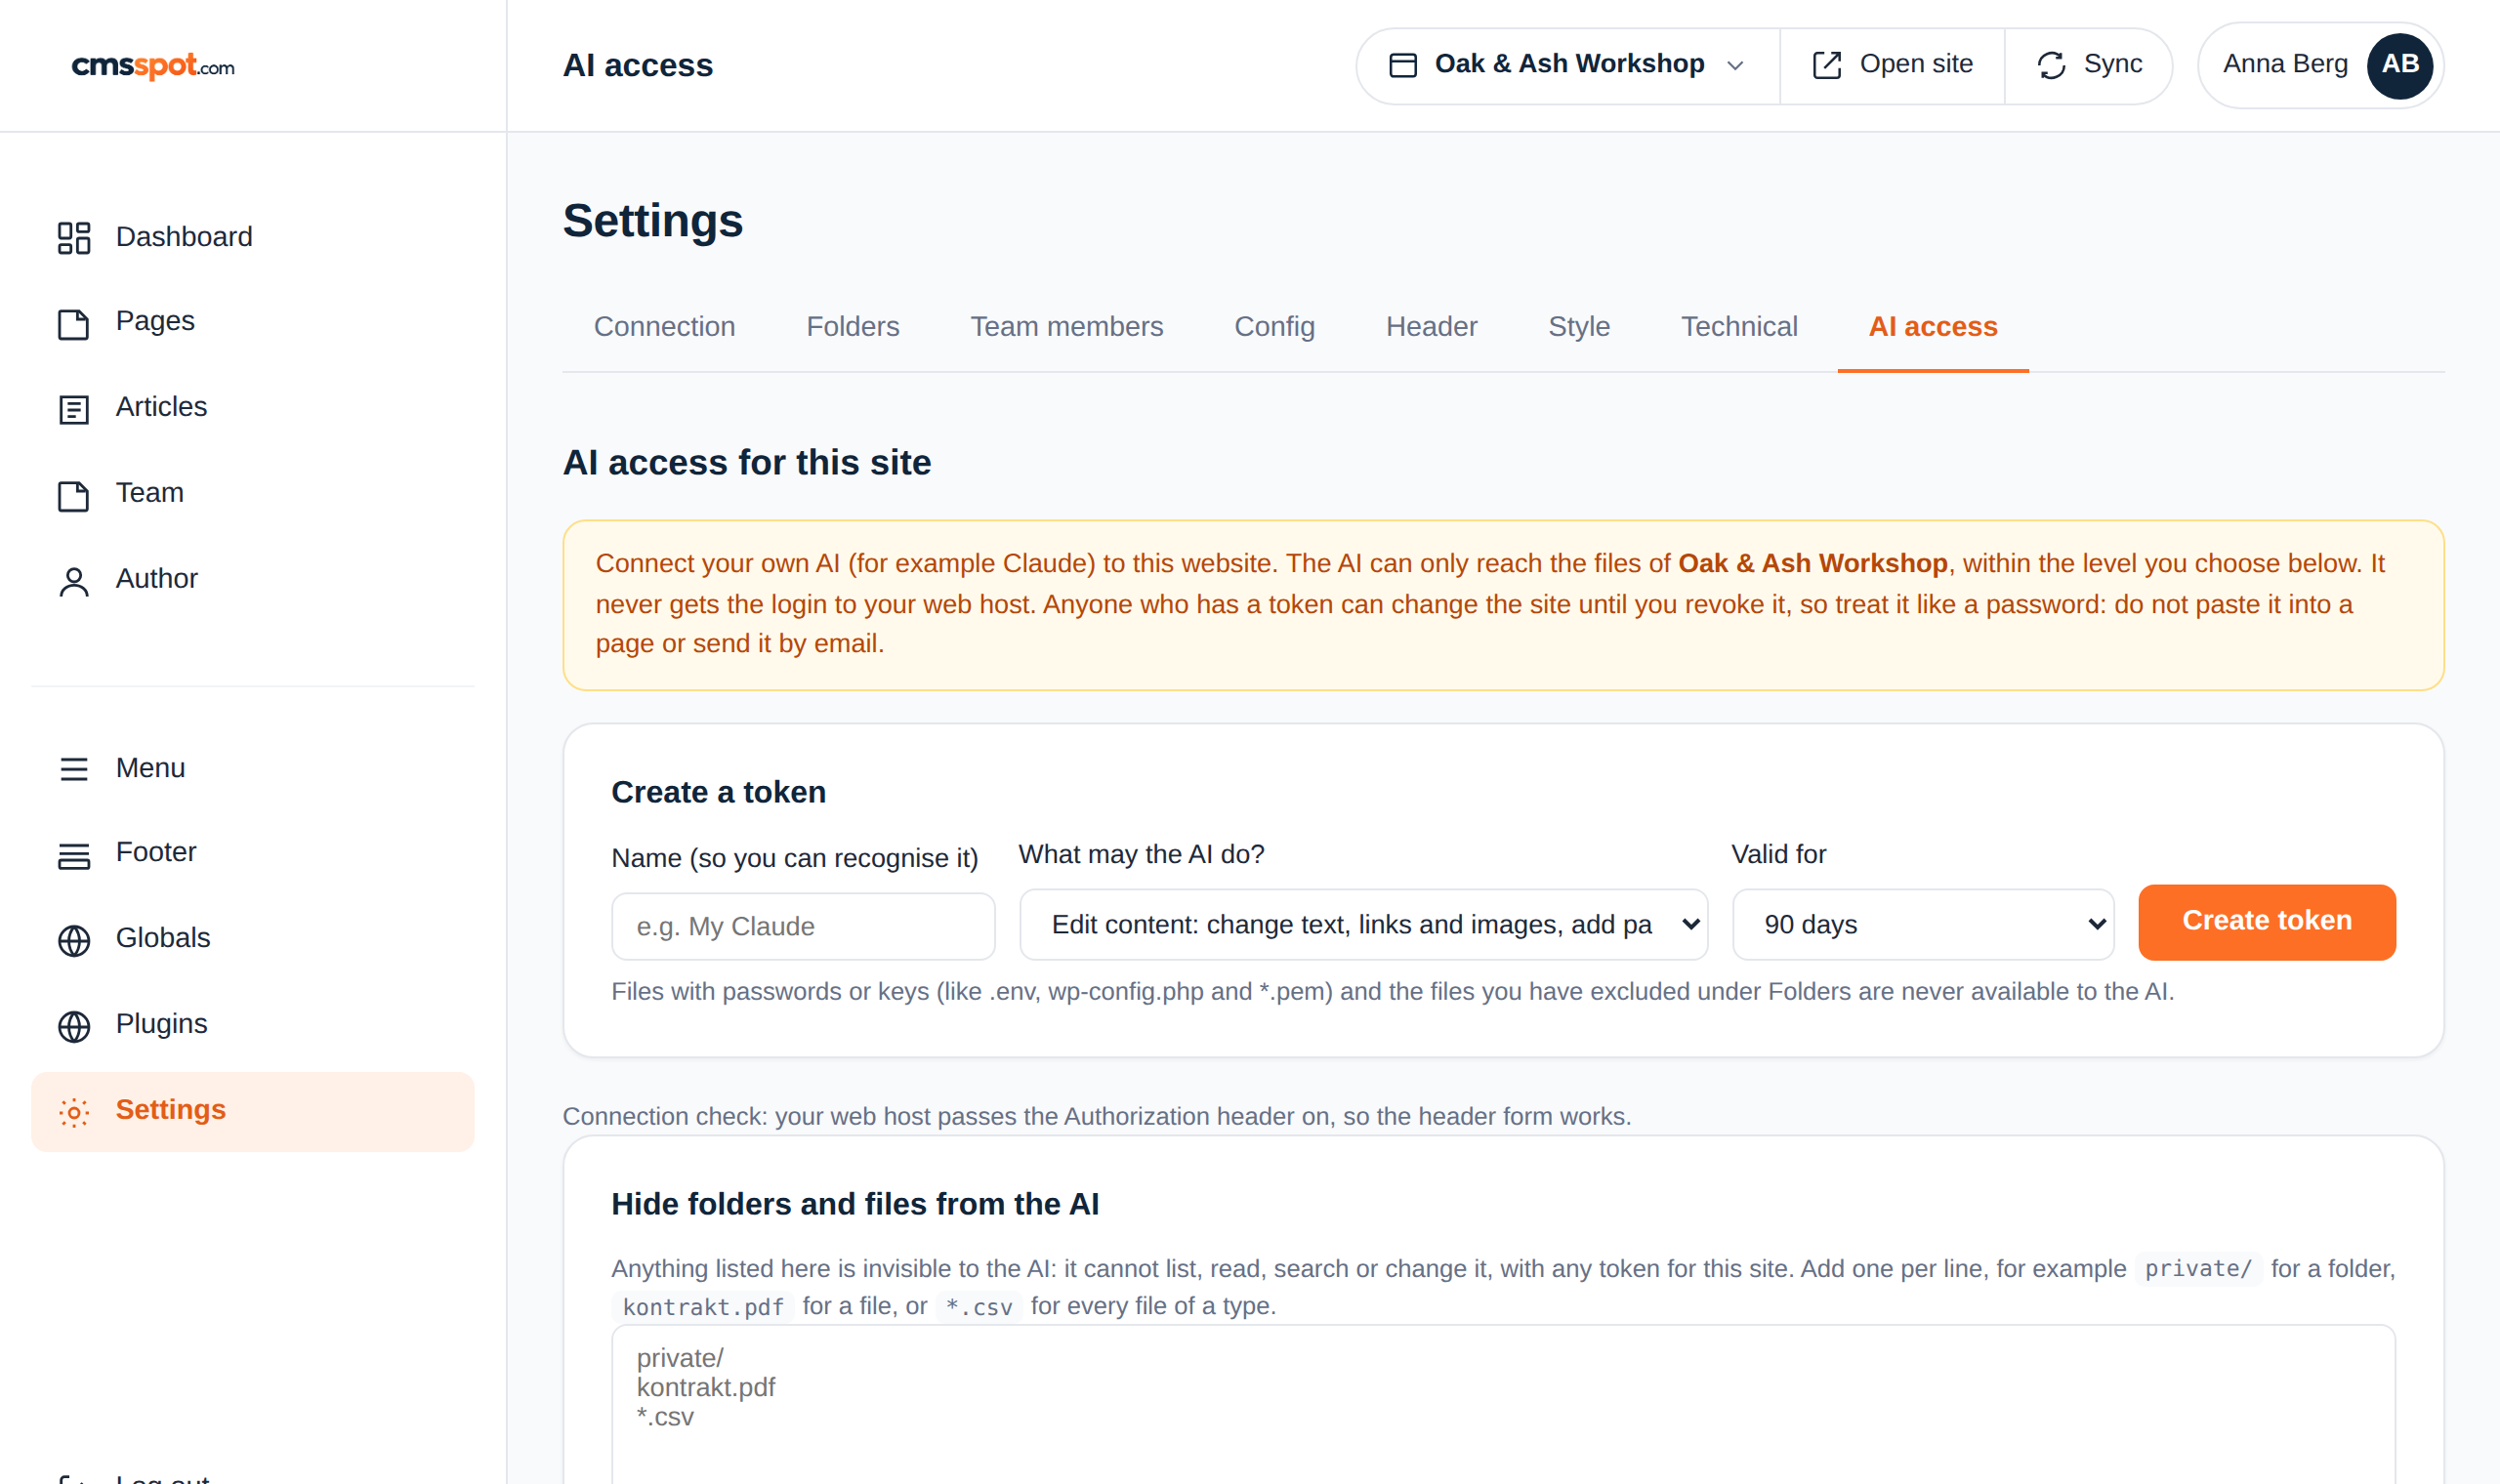The image size is (2500, 1484).
Task: Open the 'Valid for' 90 days dropdown
Action: tap(1922, 924)
